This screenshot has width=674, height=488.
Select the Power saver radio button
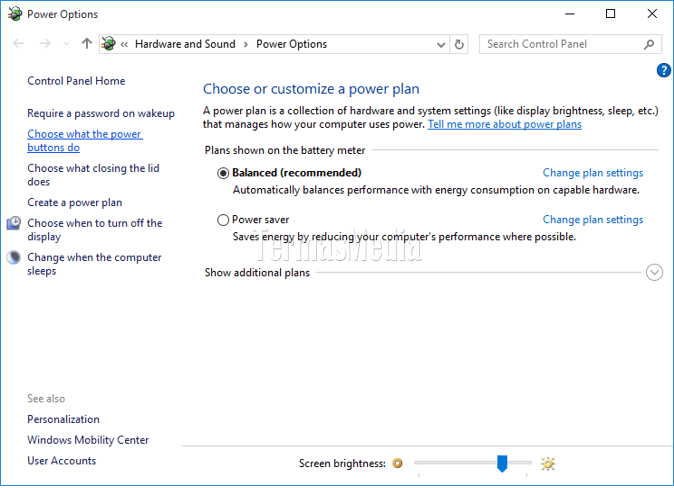click(x=223, y=220)
